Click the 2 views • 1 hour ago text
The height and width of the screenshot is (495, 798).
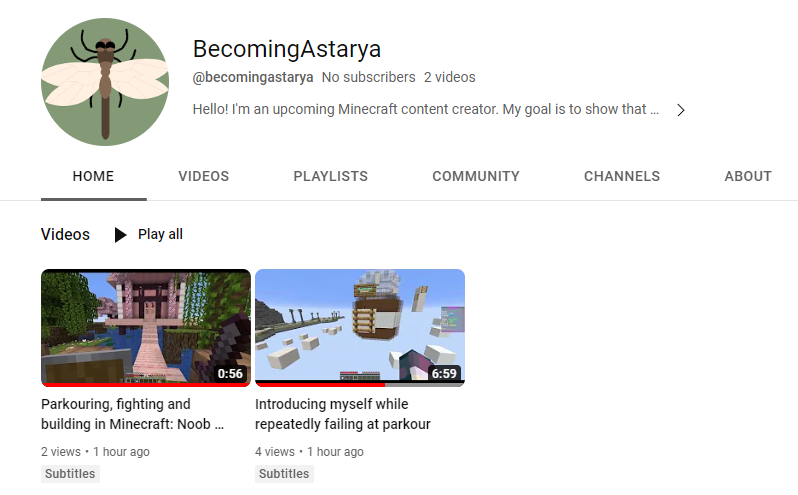coord(95,452)
